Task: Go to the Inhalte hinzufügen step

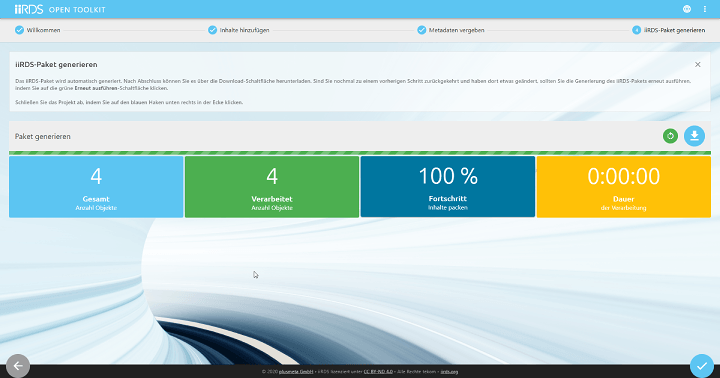Action: 239,30
